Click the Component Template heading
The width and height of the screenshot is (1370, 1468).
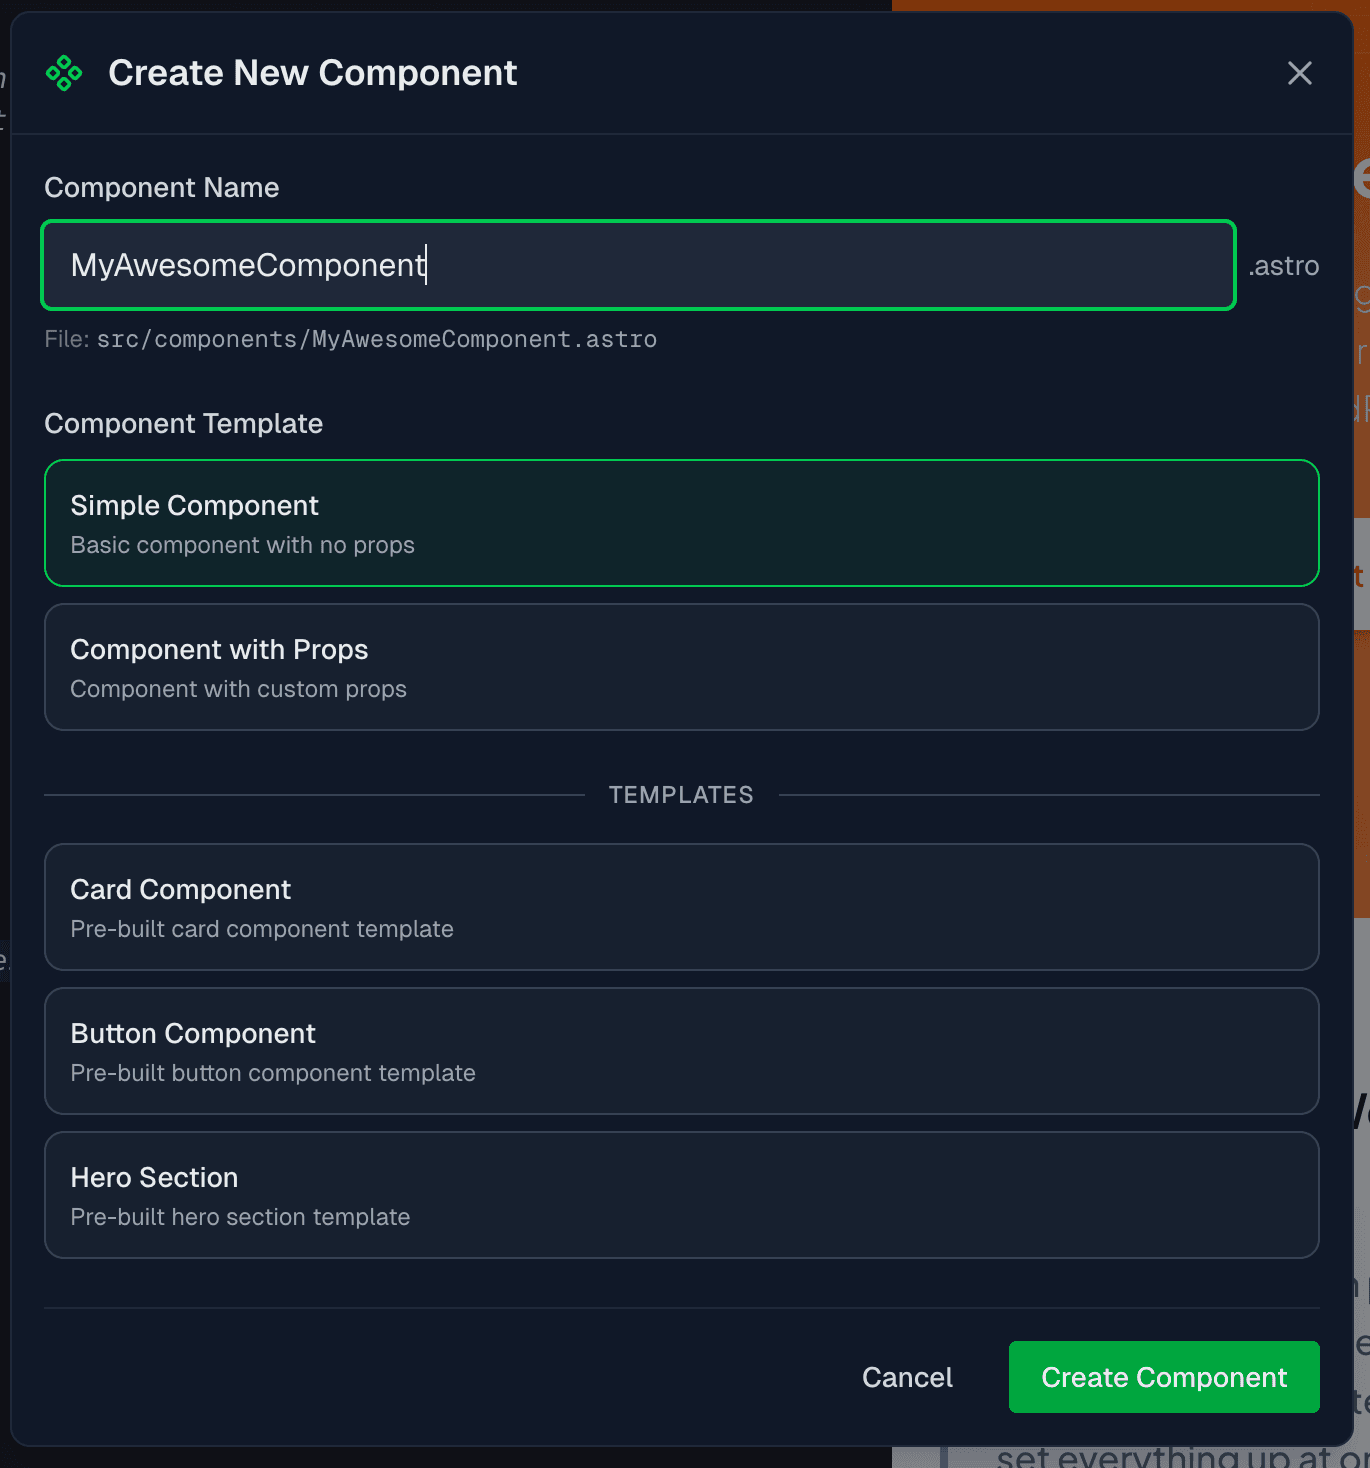pyautogui.click(x=183, y=423)
